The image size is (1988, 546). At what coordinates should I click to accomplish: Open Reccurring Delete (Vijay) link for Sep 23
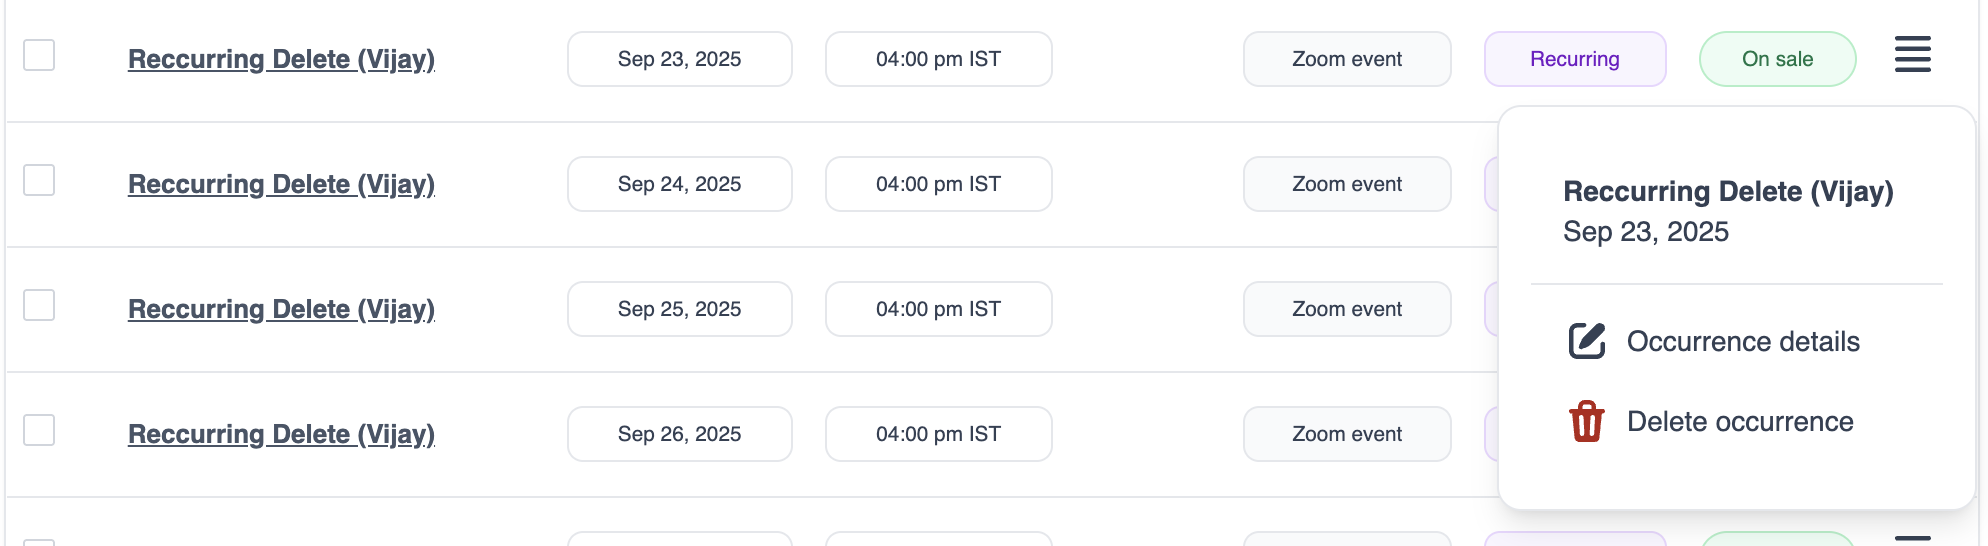point(281,59)
